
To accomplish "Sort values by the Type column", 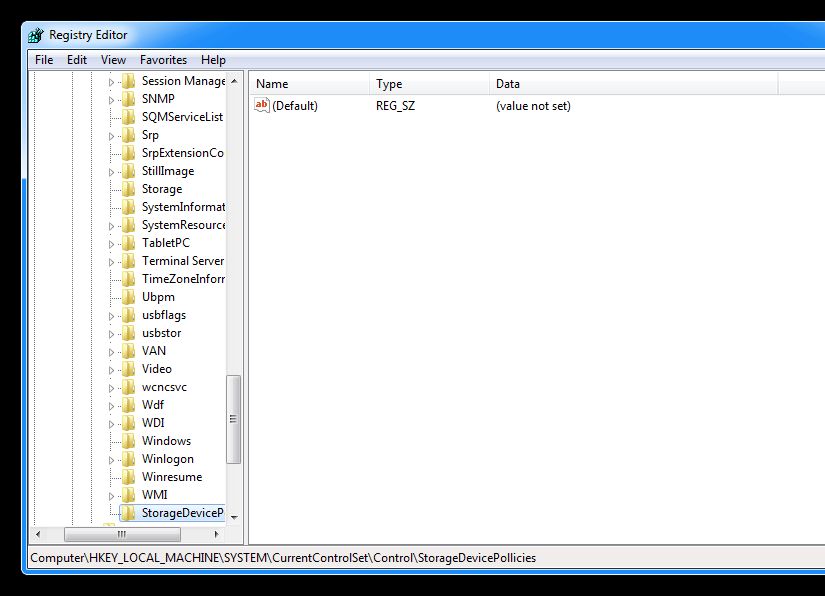I will point(429,84).
